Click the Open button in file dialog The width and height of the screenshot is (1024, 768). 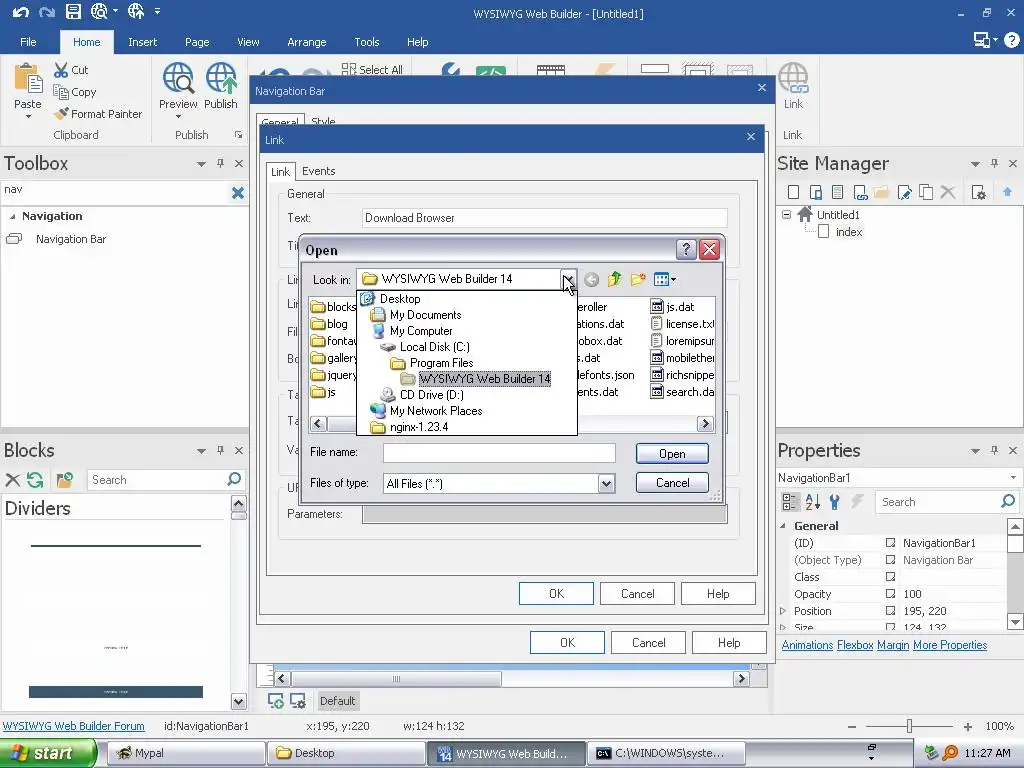(x=672, y=453)
